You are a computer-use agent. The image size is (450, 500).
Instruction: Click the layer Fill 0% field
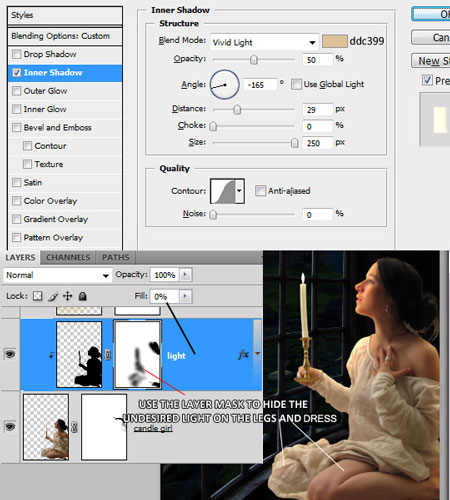[x=165, y=296]
